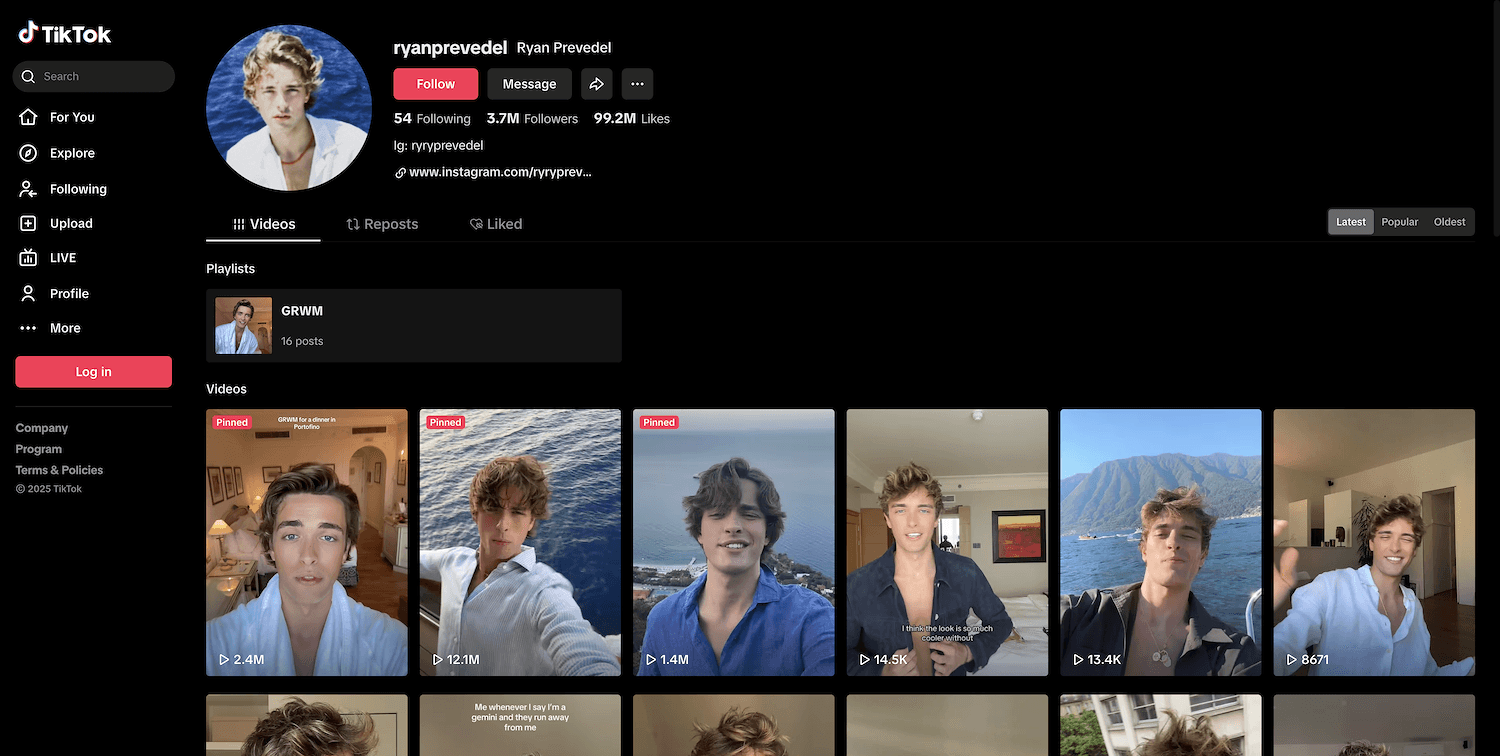
Task: Select the Latest sort option
Action: pyautogui.click(x=1350, y=222)
